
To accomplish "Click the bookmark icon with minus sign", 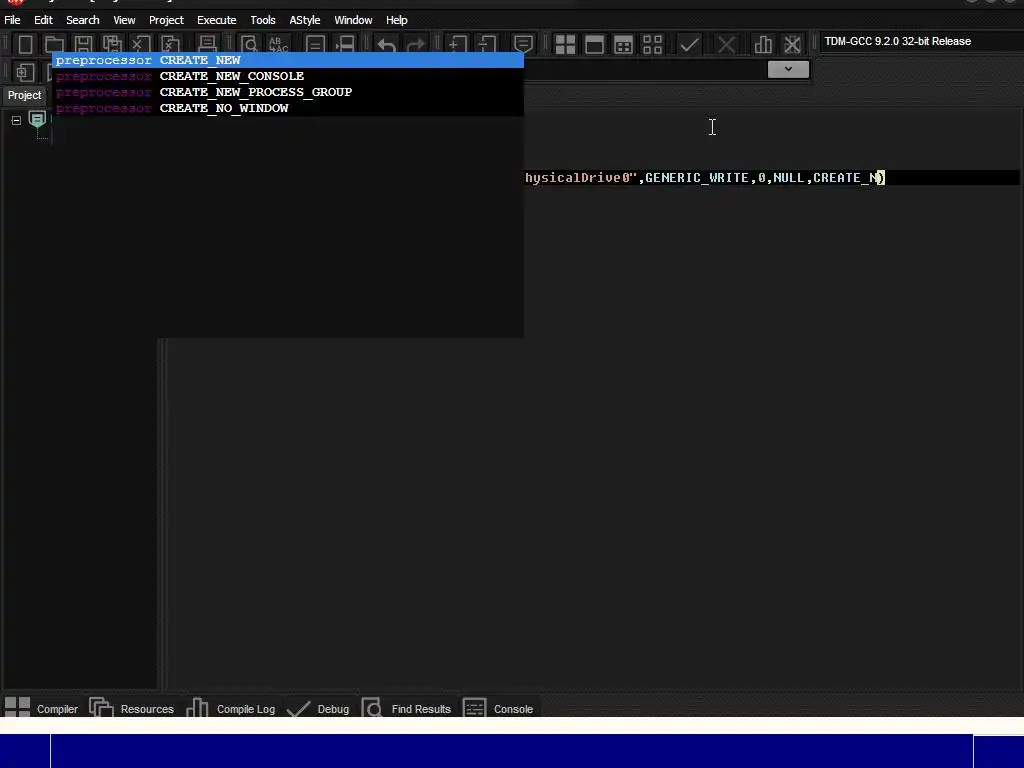I will (487, 44).
